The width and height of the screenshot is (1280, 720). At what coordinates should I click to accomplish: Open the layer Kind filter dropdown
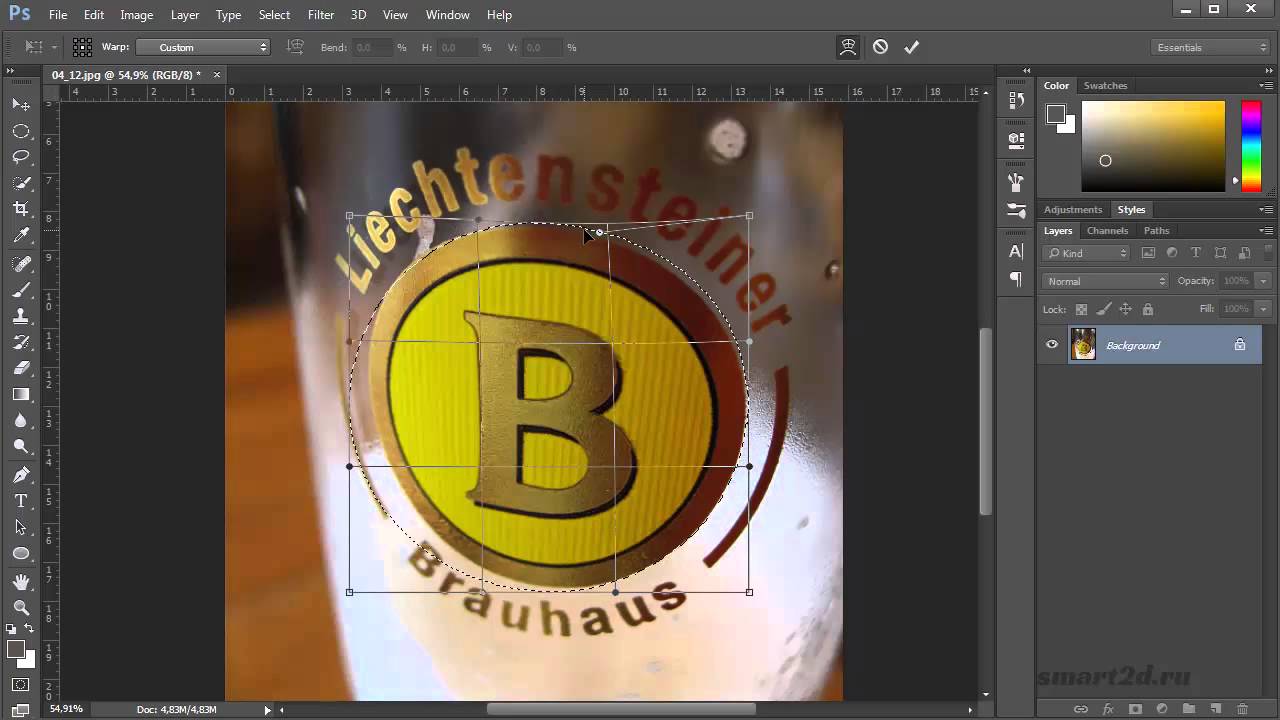[1087, 253]
